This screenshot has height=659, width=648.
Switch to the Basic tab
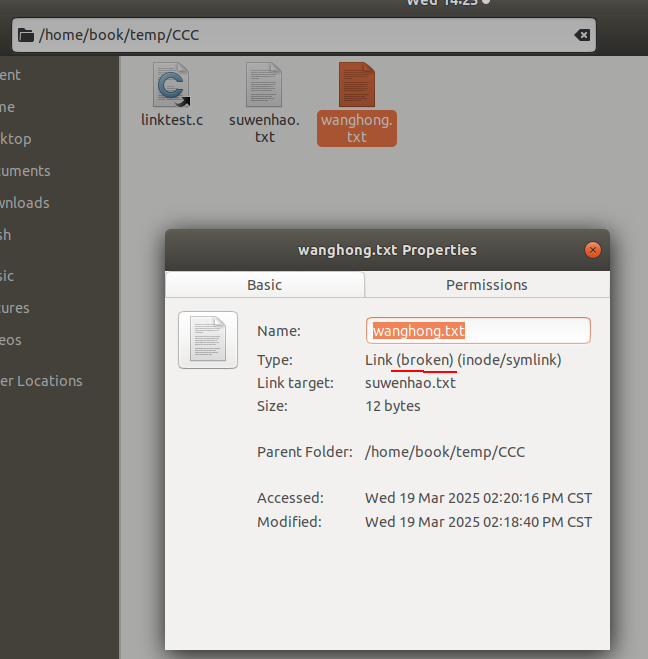pyautogui.click(x=265, y=285)
